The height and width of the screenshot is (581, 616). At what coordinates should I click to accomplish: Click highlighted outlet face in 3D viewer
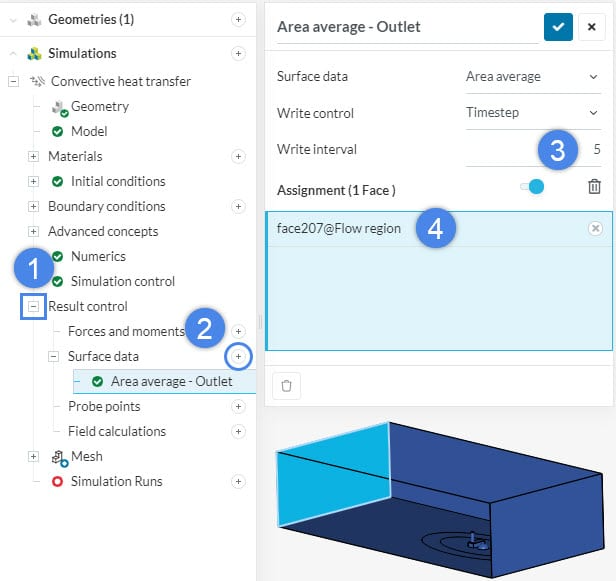334,473
